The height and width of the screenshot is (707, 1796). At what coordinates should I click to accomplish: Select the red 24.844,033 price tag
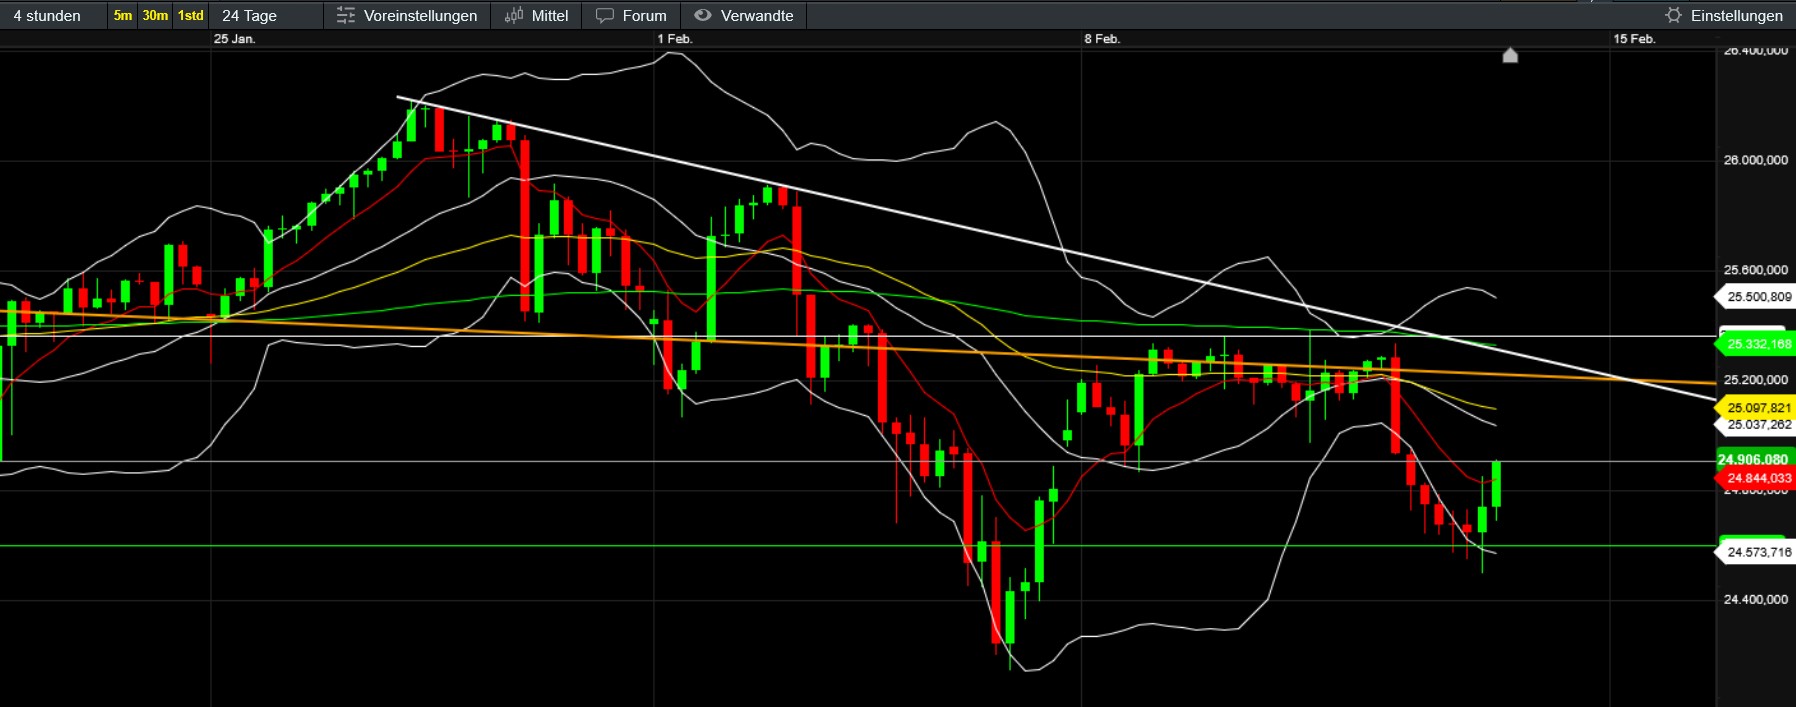[x=1757, y=478]
